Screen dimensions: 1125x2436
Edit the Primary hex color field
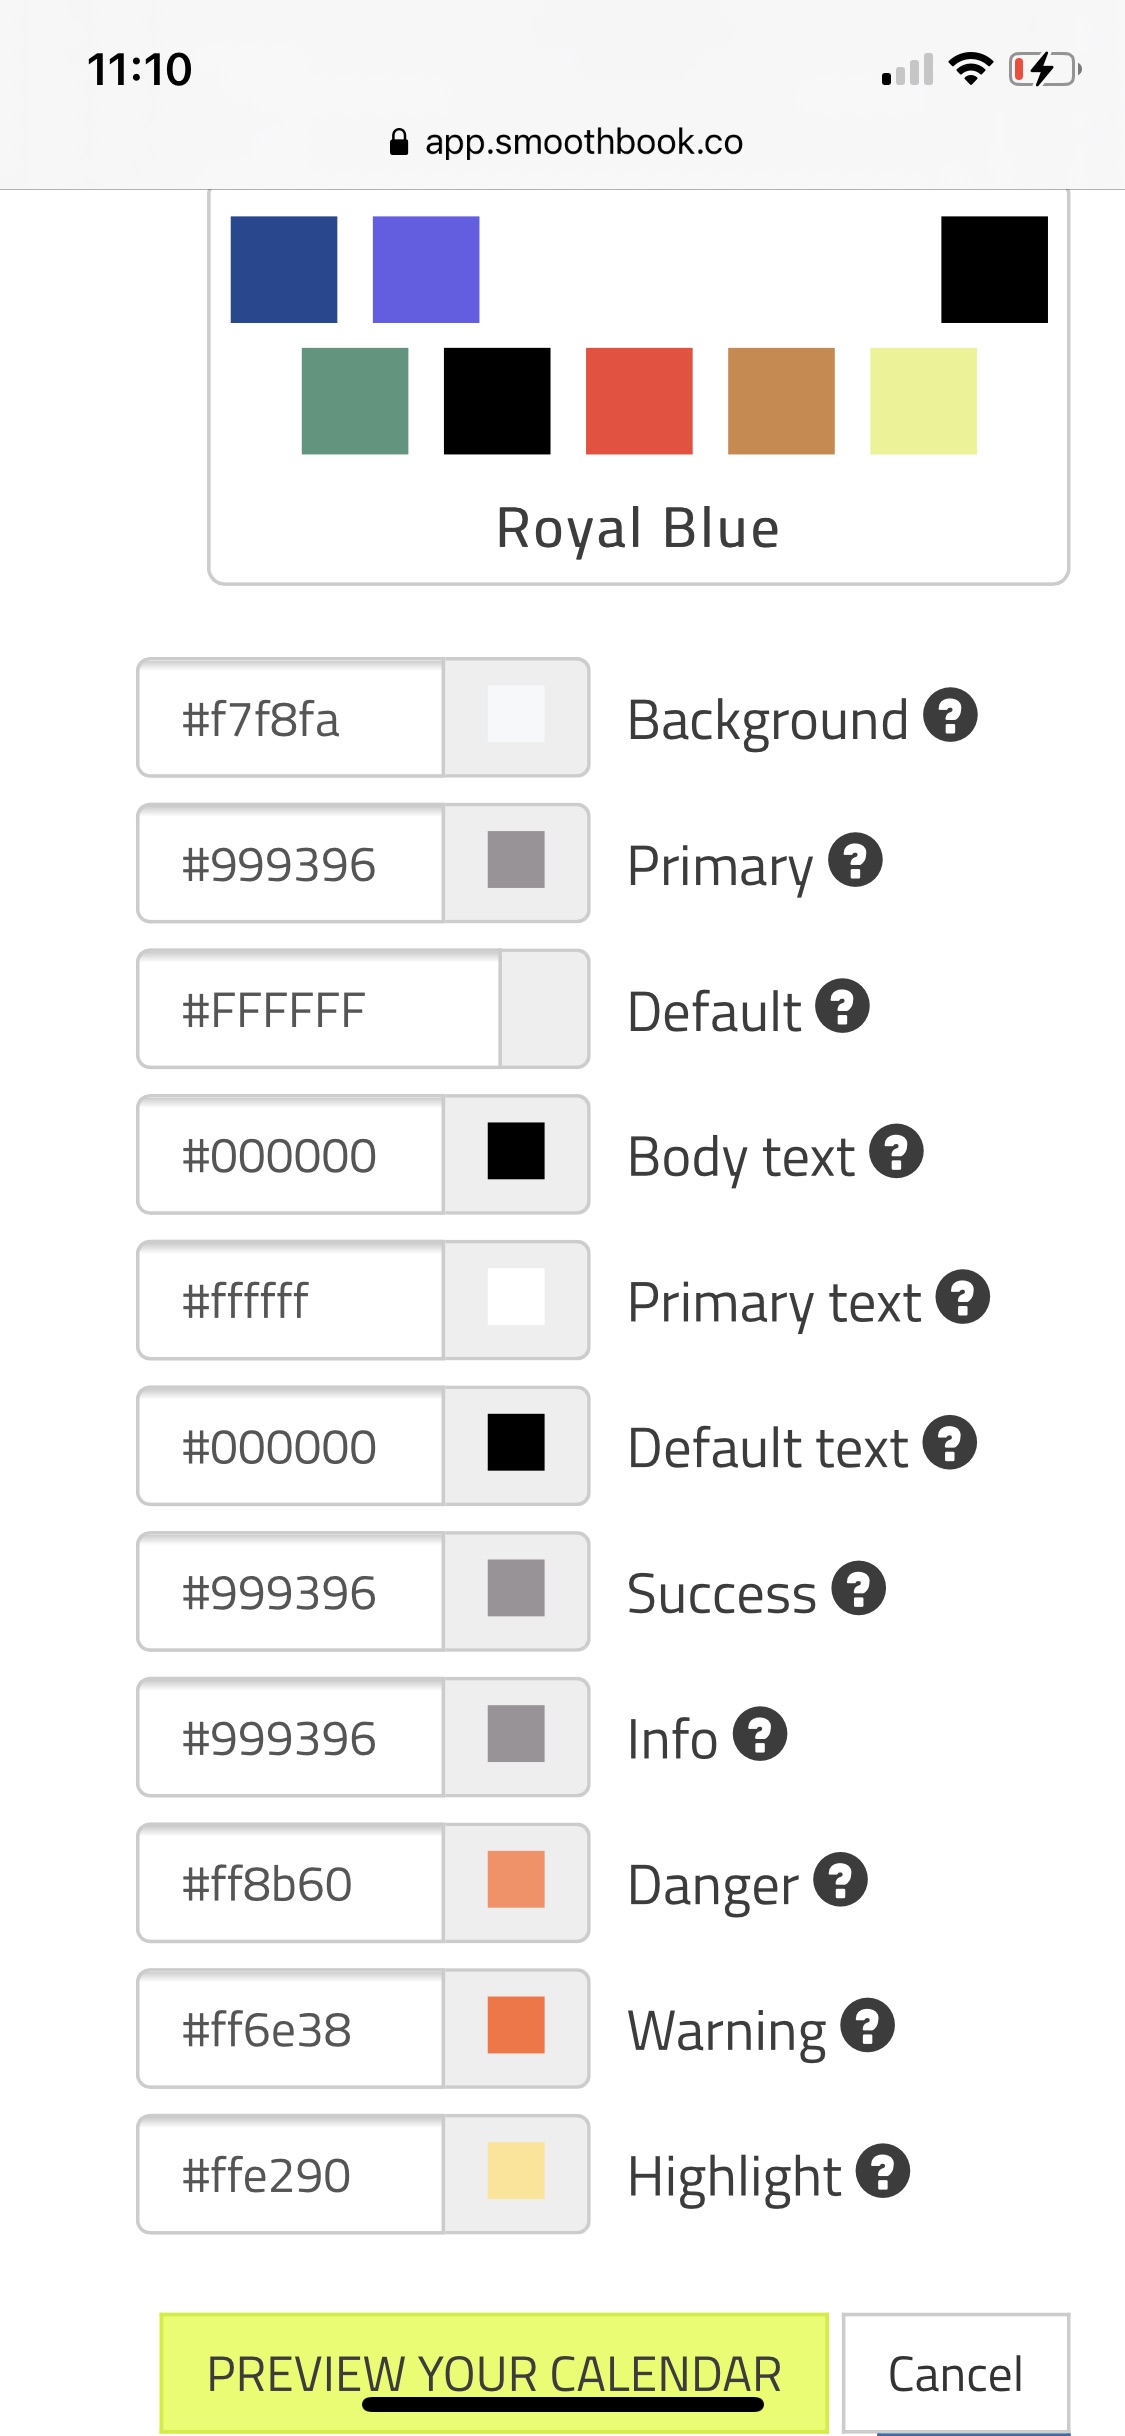tap(290, 864)
